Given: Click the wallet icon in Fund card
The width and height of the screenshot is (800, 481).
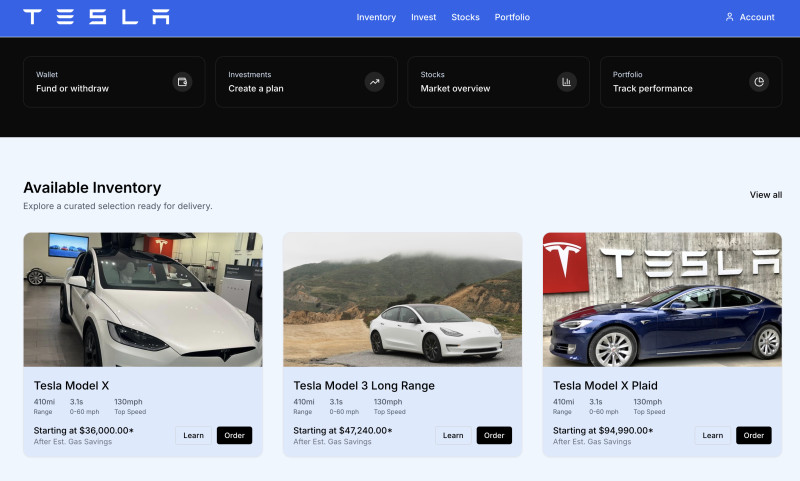Looking at the screenshot, I should pyautogui.click(x=182, y=82).
